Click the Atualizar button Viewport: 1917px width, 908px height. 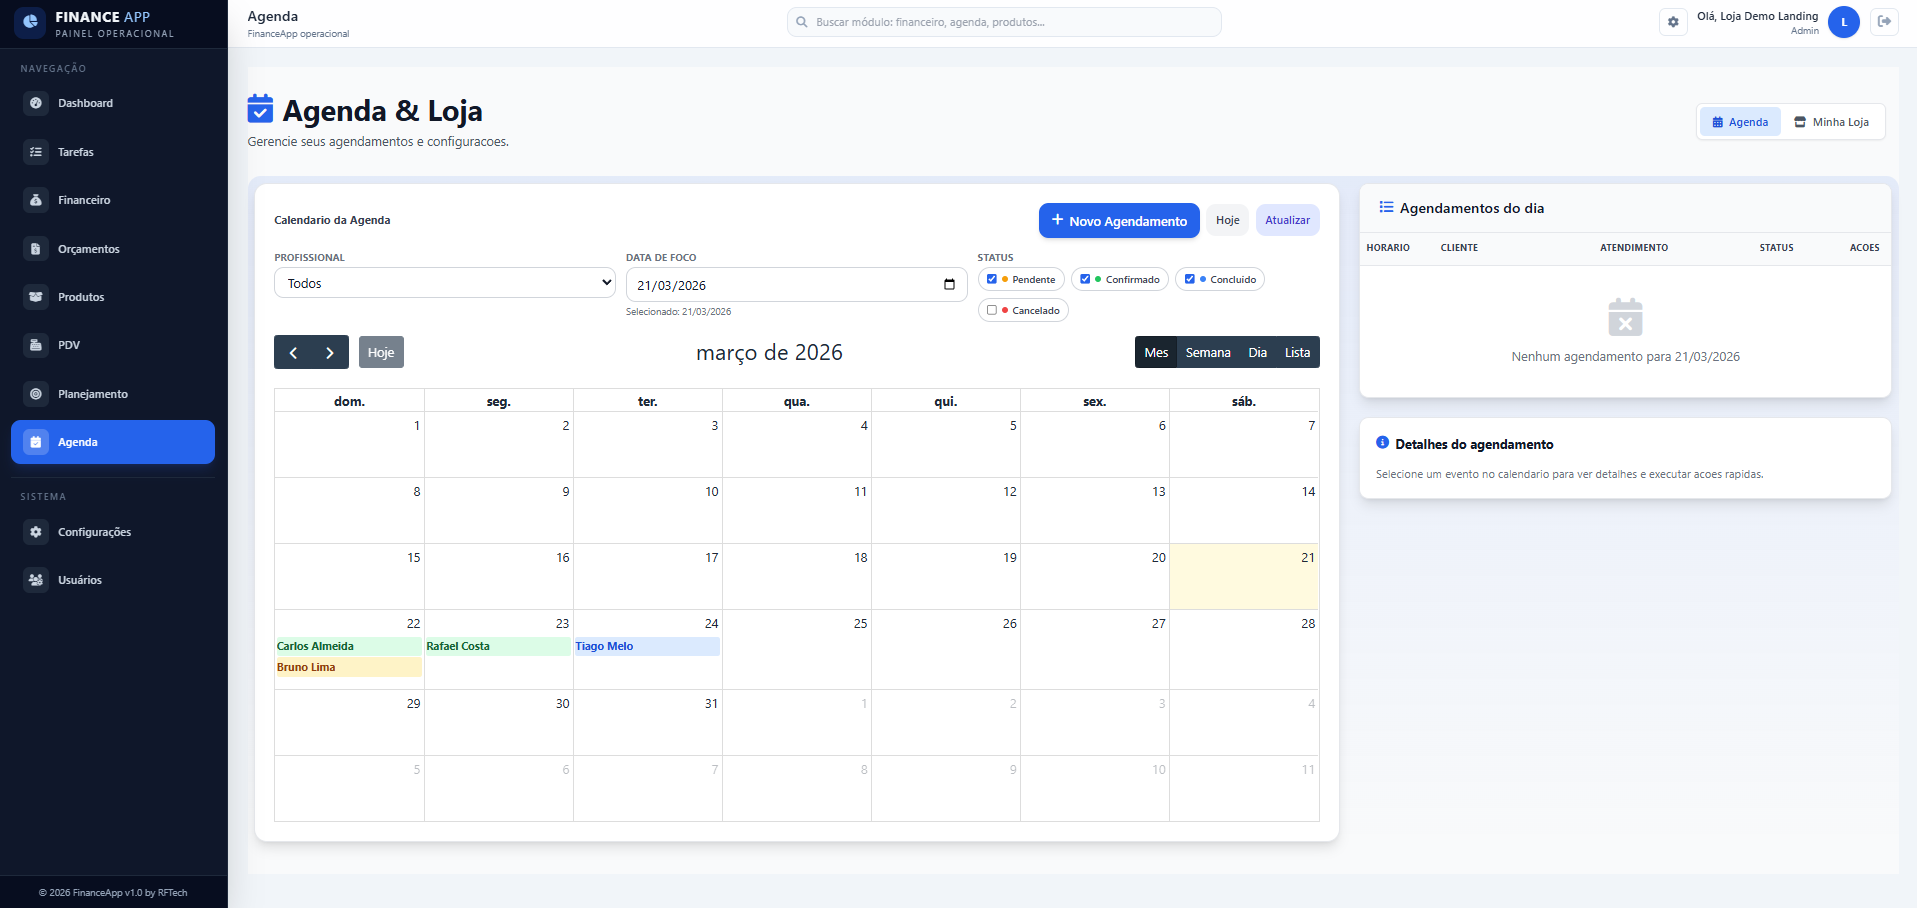[x=1288, y=220]
